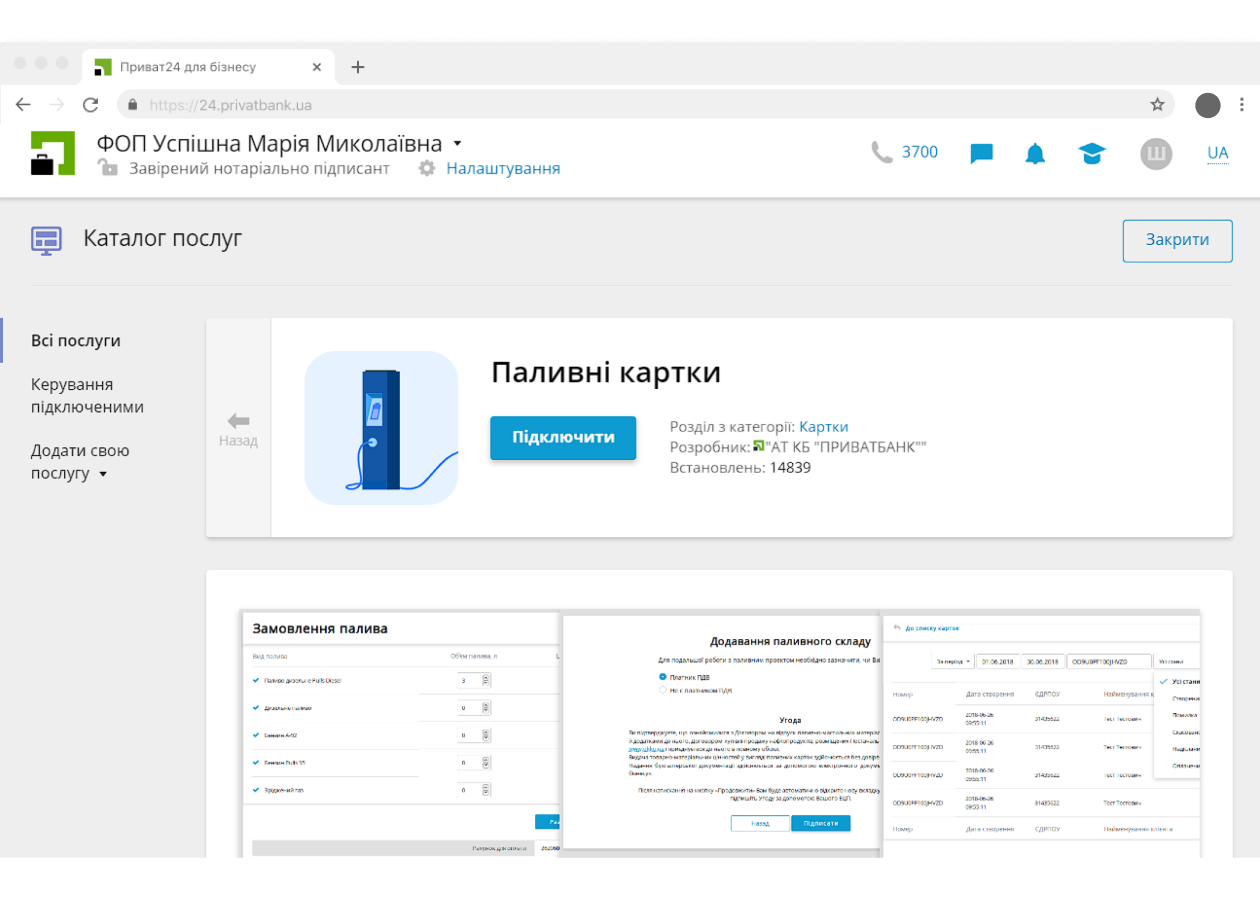The image size is (1260, 900).
Task: Open user avatar with letter Ш
Action: pyautogui.click(x=1156, y=154)
